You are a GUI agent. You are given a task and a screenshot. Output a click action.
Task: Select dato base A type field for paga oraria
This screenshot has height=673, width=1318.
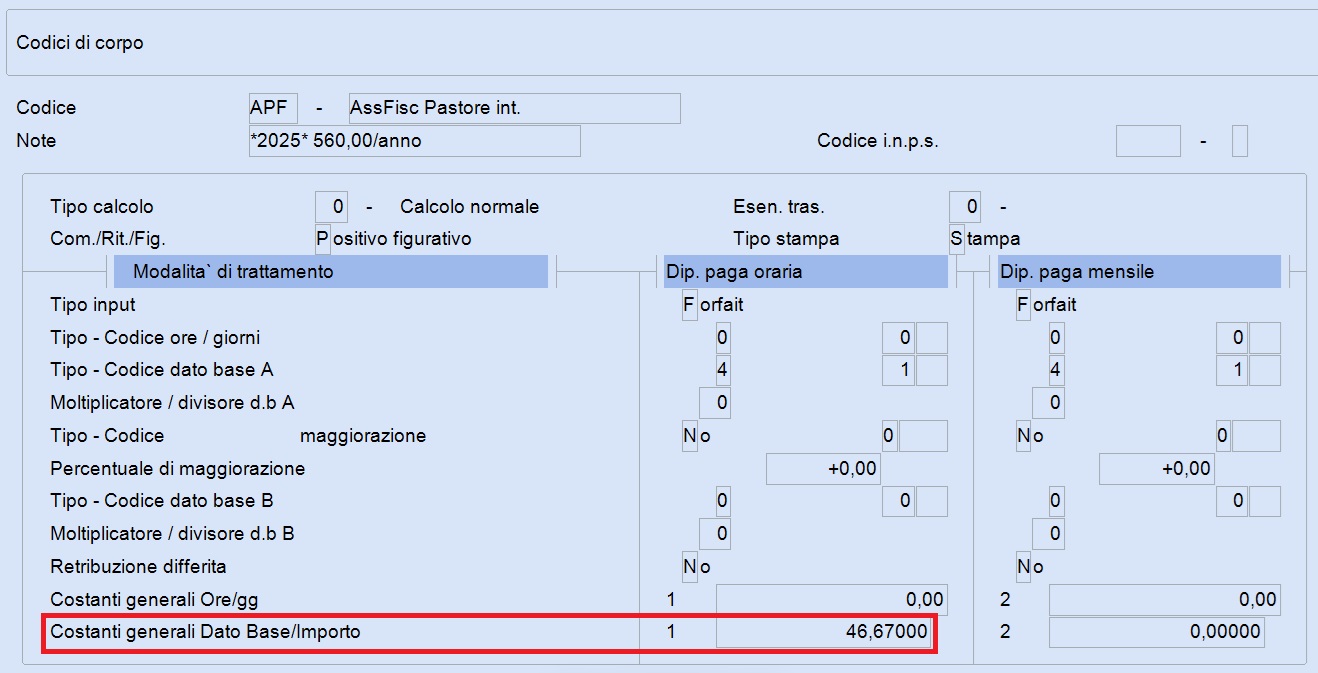[722, 370]
